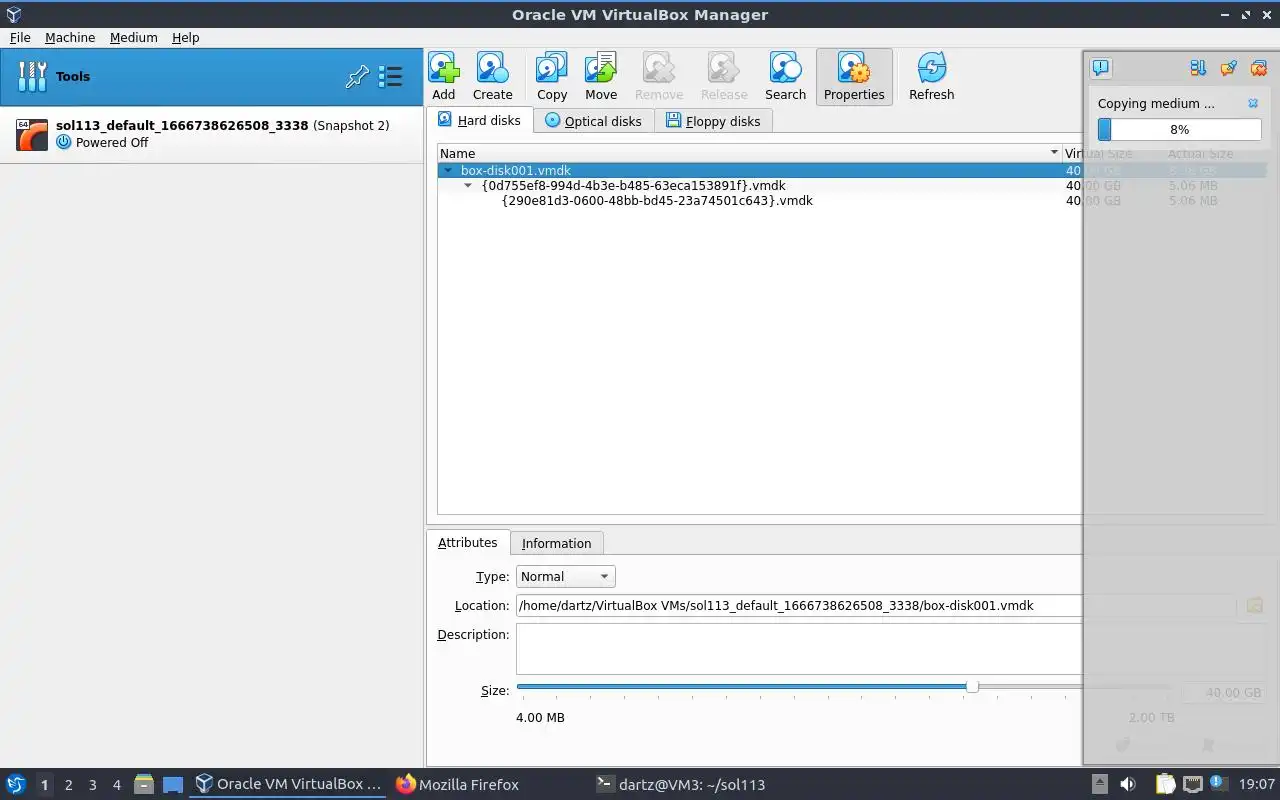This screenshot has height=800, width=1280.
Task: Click the Tools wrench icon in sidebar
Action: pyautogui.click(x=32, y=76)
